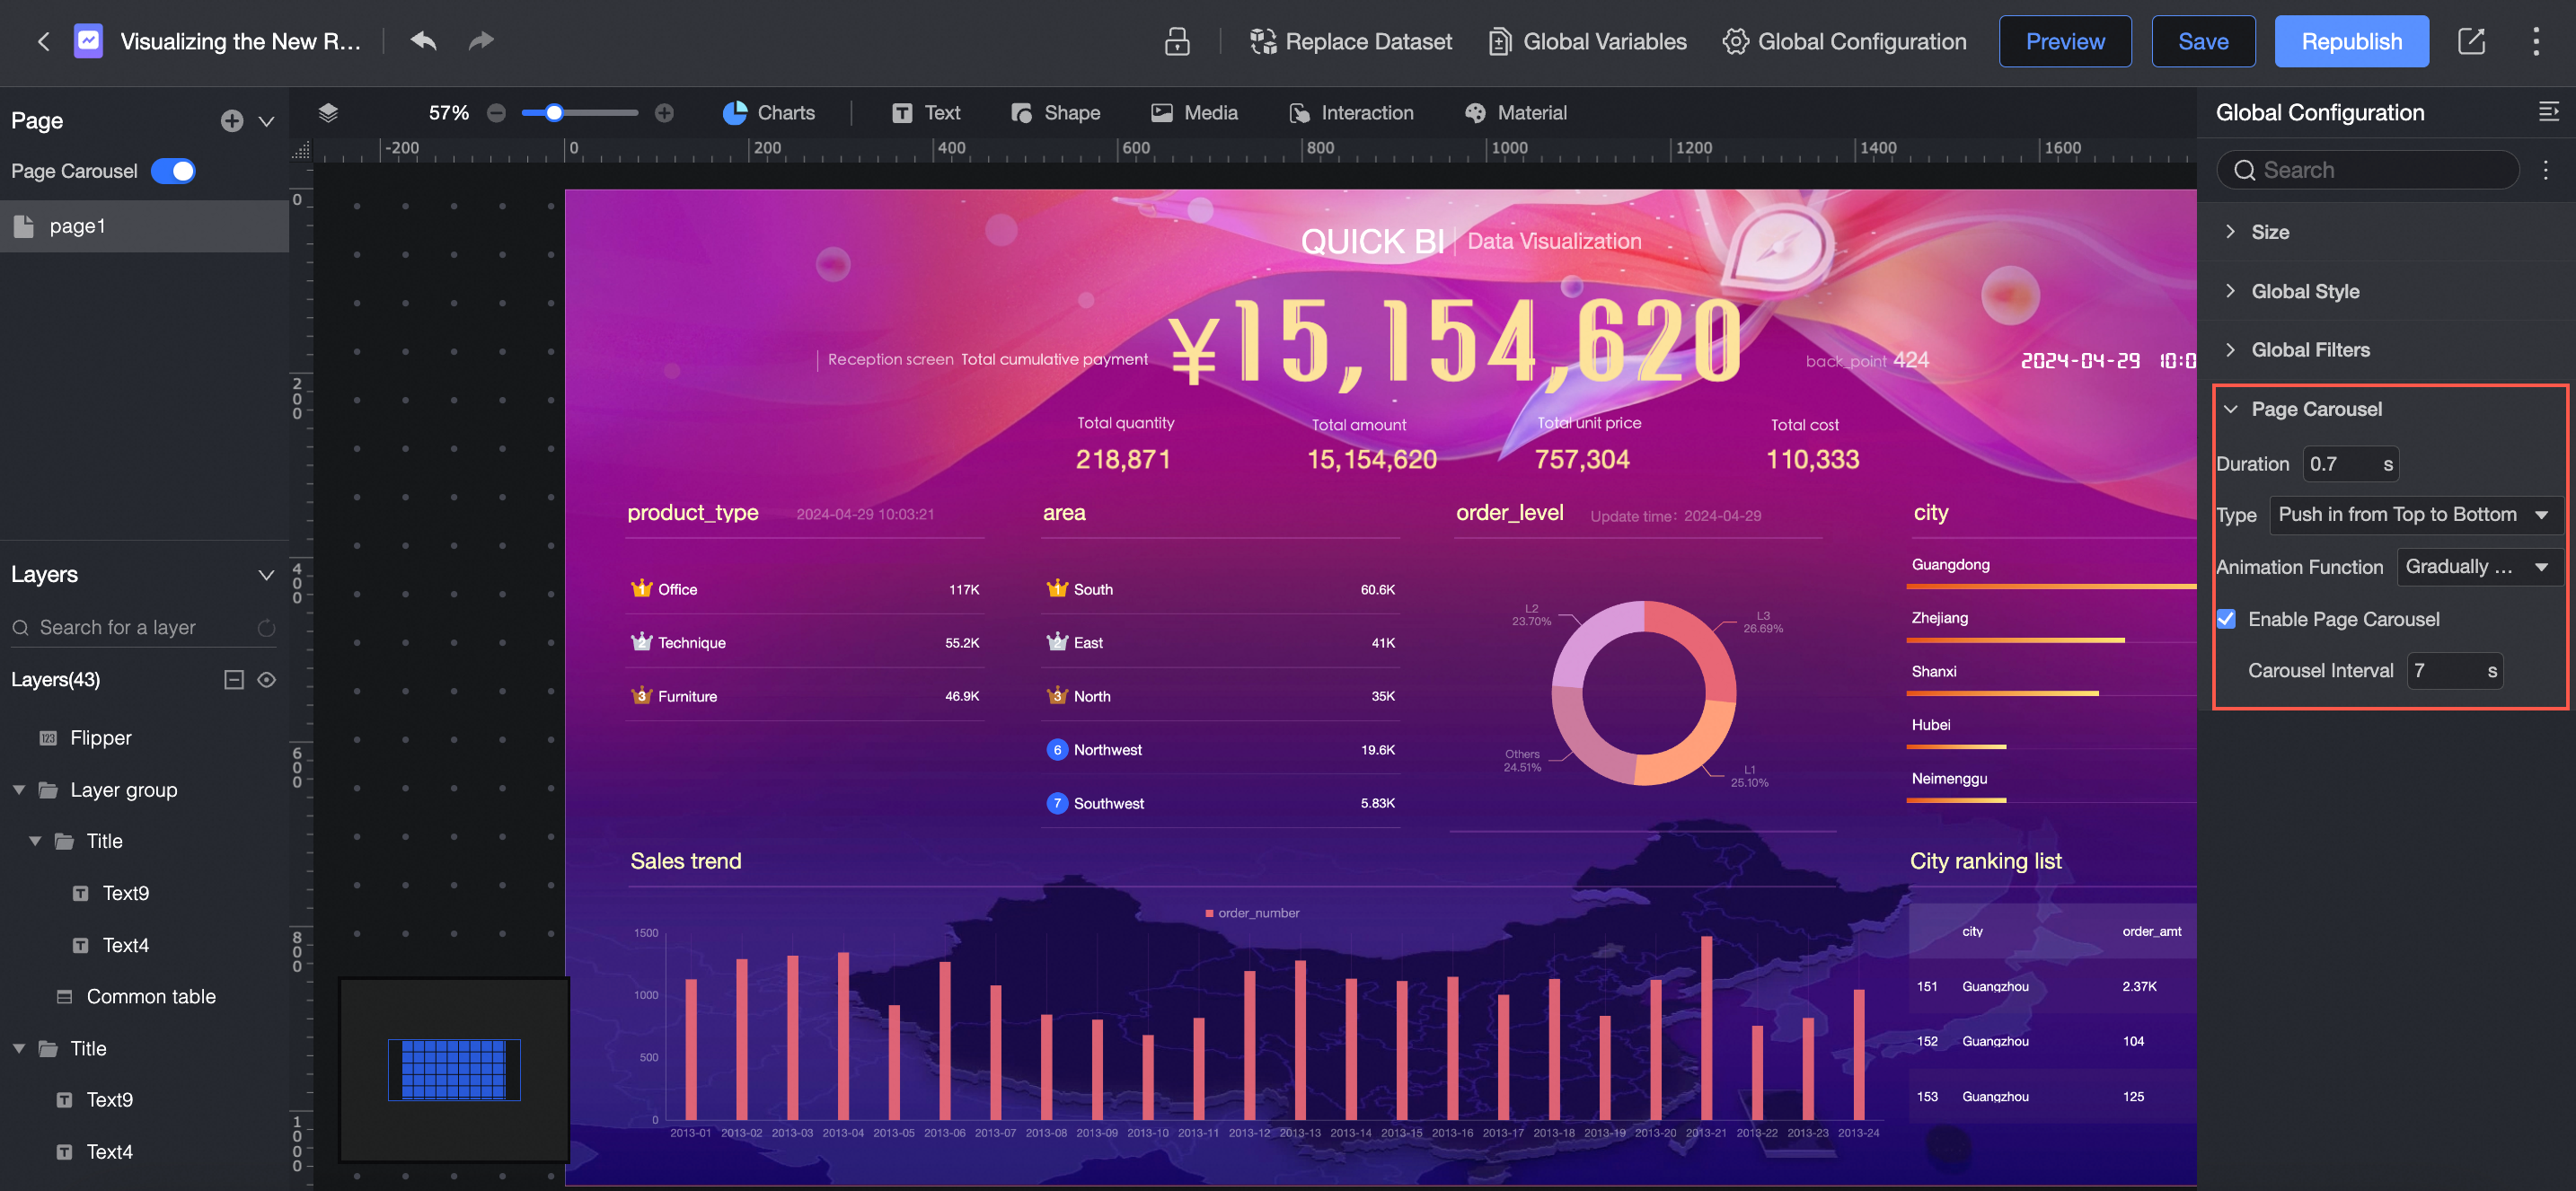The image size is (2576, 1191).
Task: Uncheck Enable Page Carousel checkbox
Action: tap(2227, 619)
